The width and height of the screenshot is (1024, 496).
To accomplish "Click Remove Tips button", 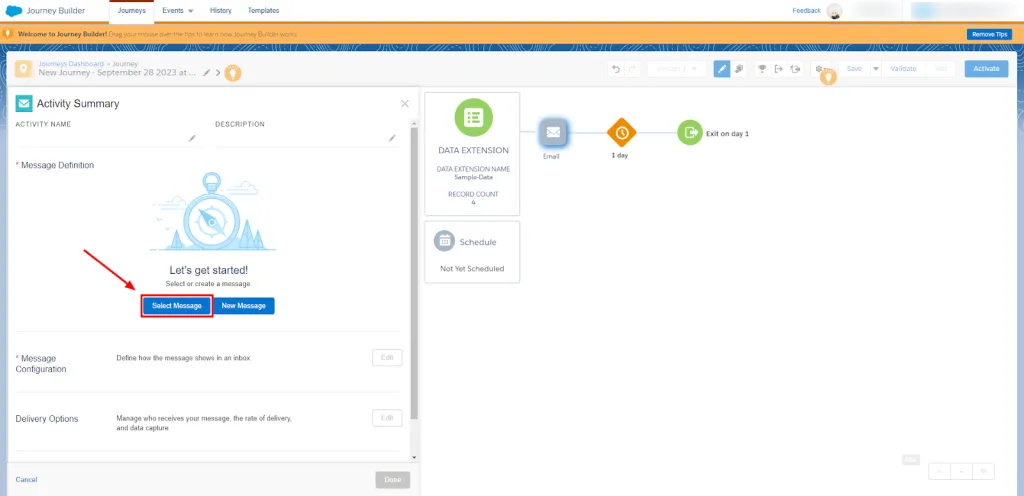I will [989, 34].
